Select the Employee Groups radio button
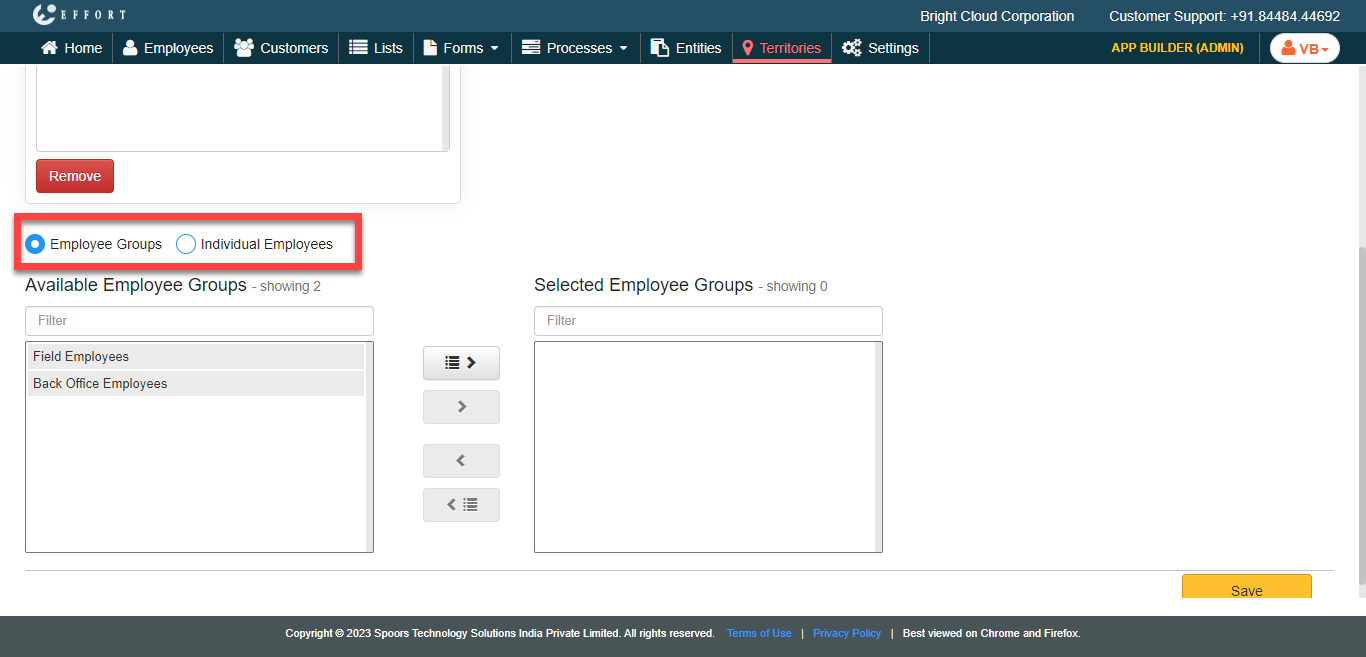This screenshot has height=657, width=1366. 35,244
